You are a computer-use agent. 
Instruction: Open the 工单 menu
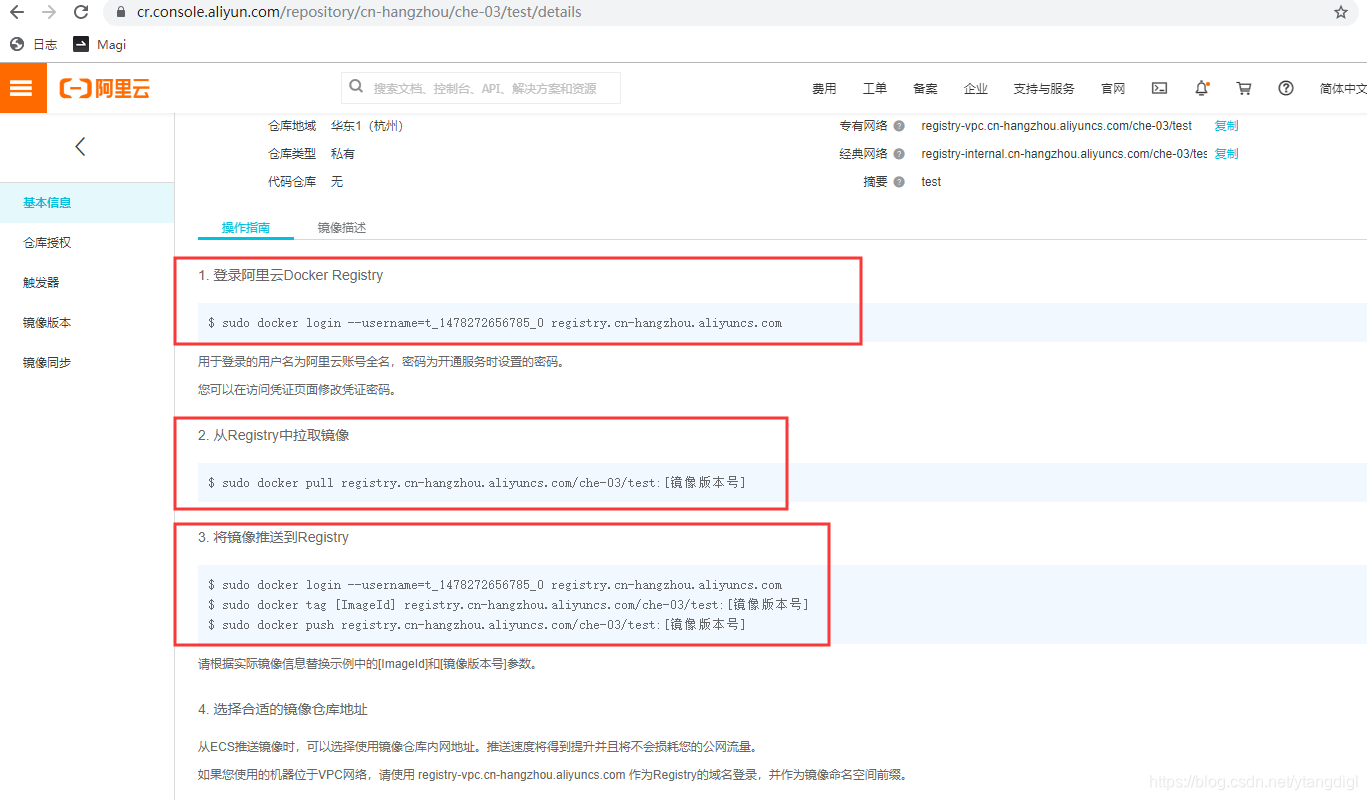click(875, 89)
